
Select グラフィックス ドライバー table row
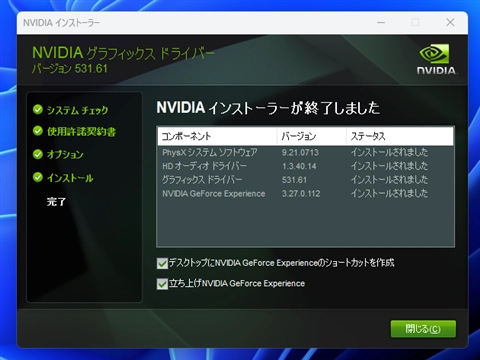[305, 180]
